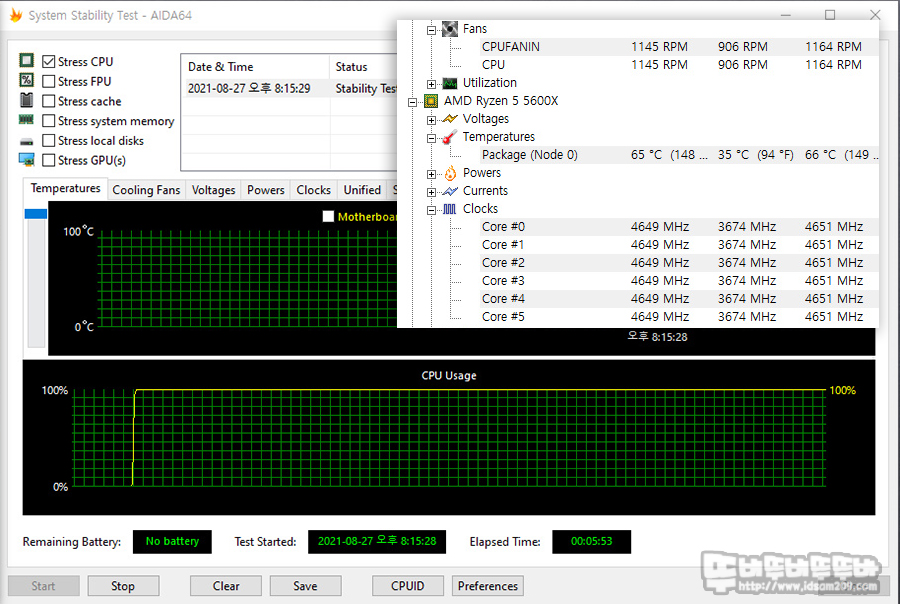Collapse the AMD Ryzen 5 5600X node
Image resolution: width=900 pixels, height=604 pixels.
coord(413,103)
